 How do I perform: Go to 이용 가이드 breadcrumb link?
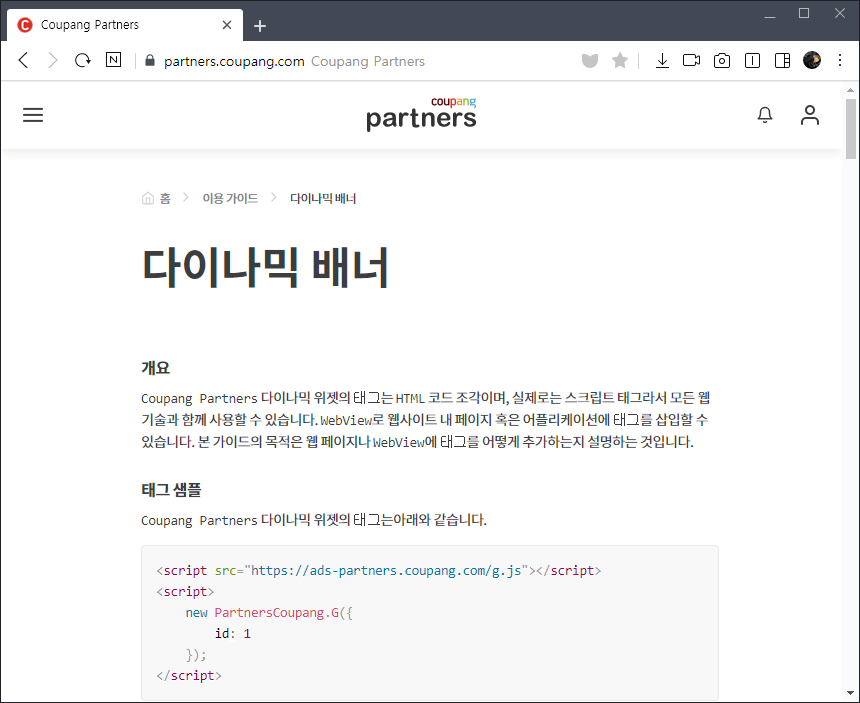click(x=230, y=198)
